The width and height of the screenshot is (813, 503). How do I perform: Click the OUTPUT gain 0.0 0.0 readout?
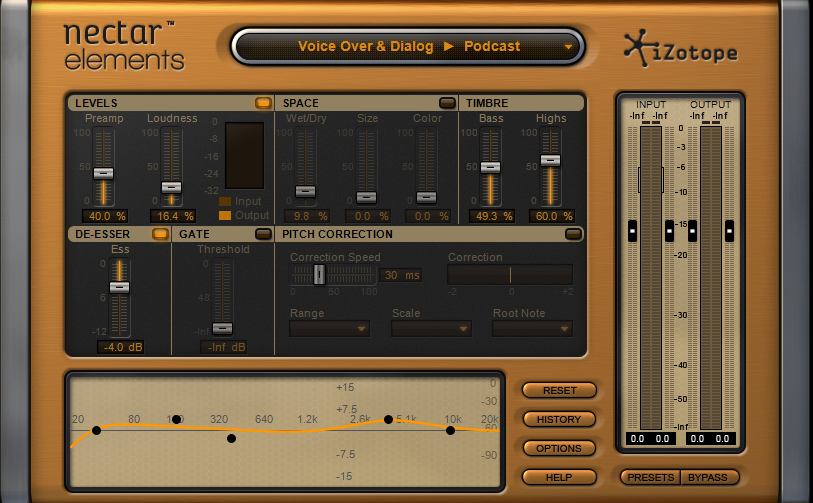(x=710, y=439)
